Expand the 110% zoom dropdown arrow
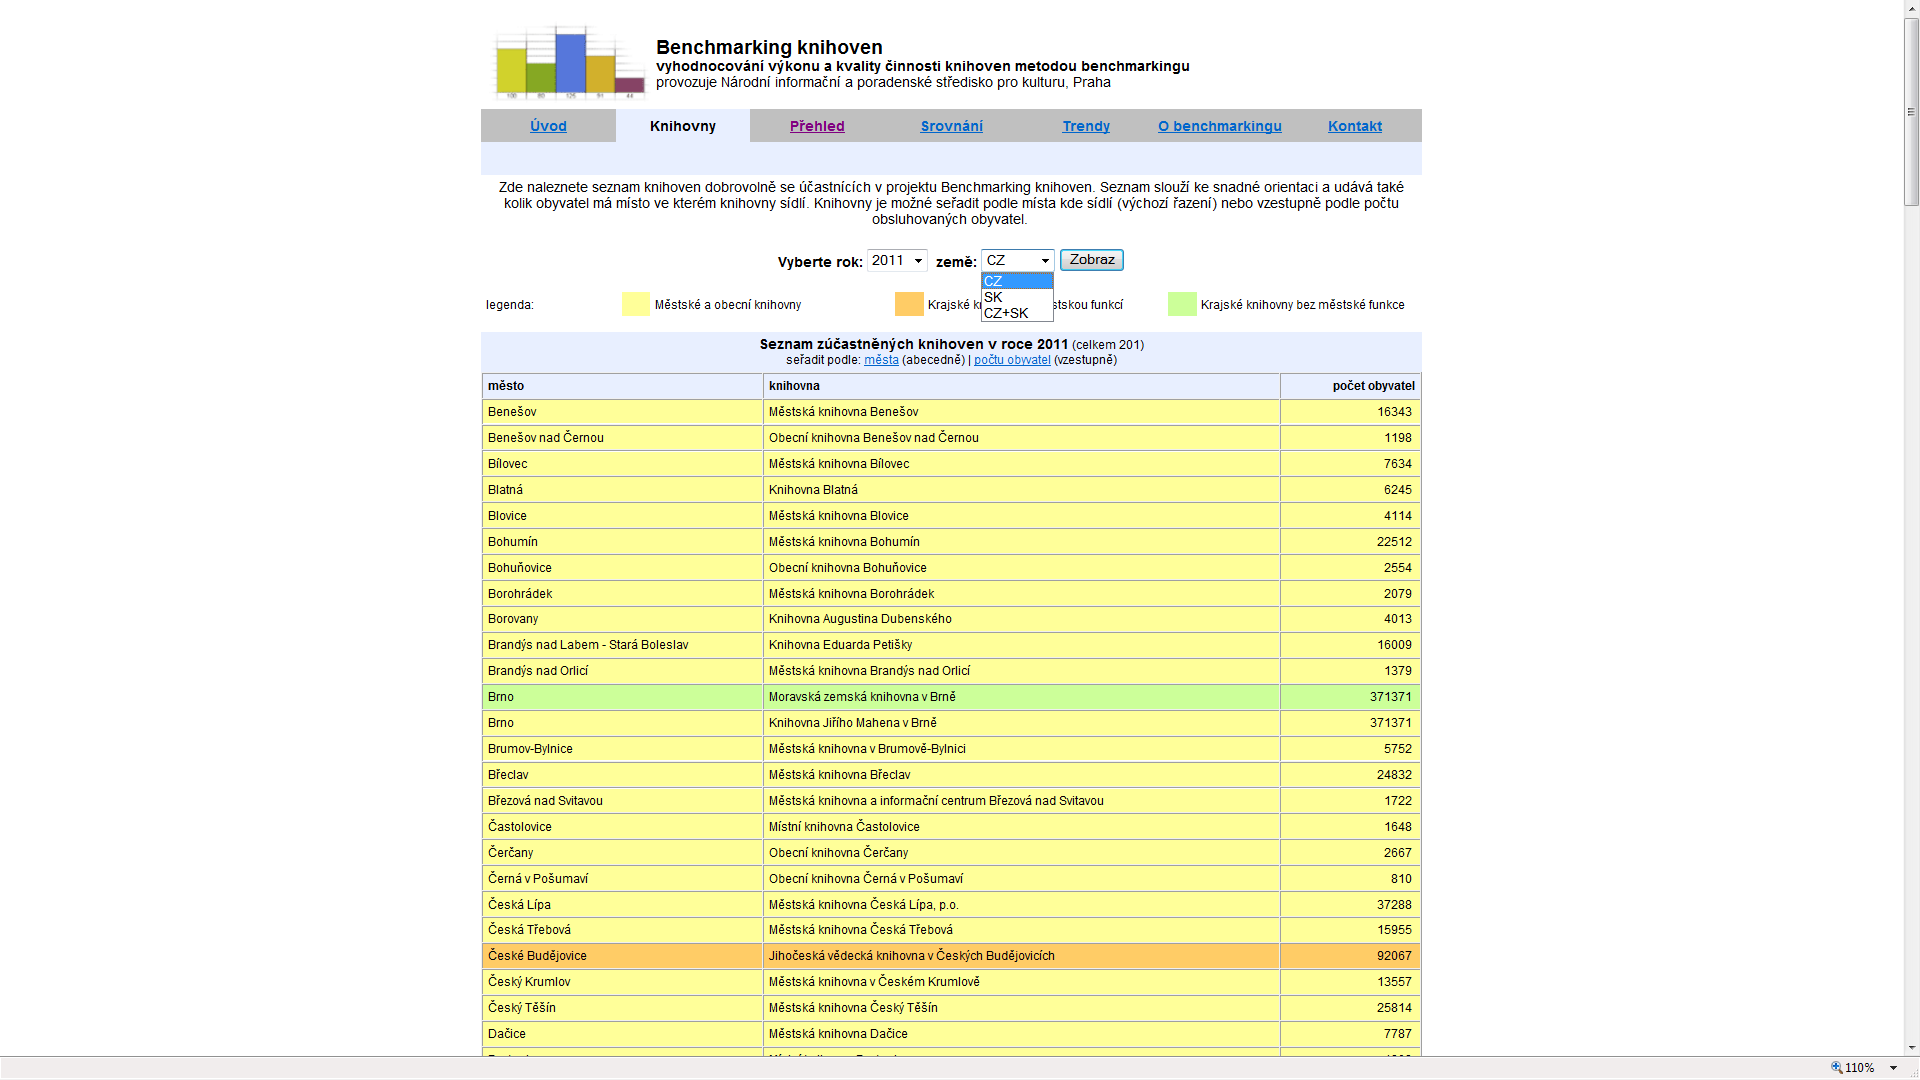 1893,1068
